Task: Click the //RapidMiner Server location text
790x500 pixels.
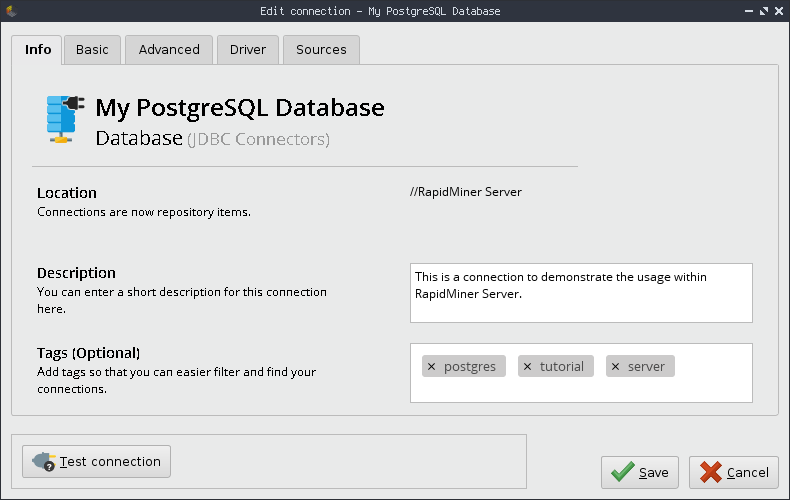Action: (x=465, y=192)
